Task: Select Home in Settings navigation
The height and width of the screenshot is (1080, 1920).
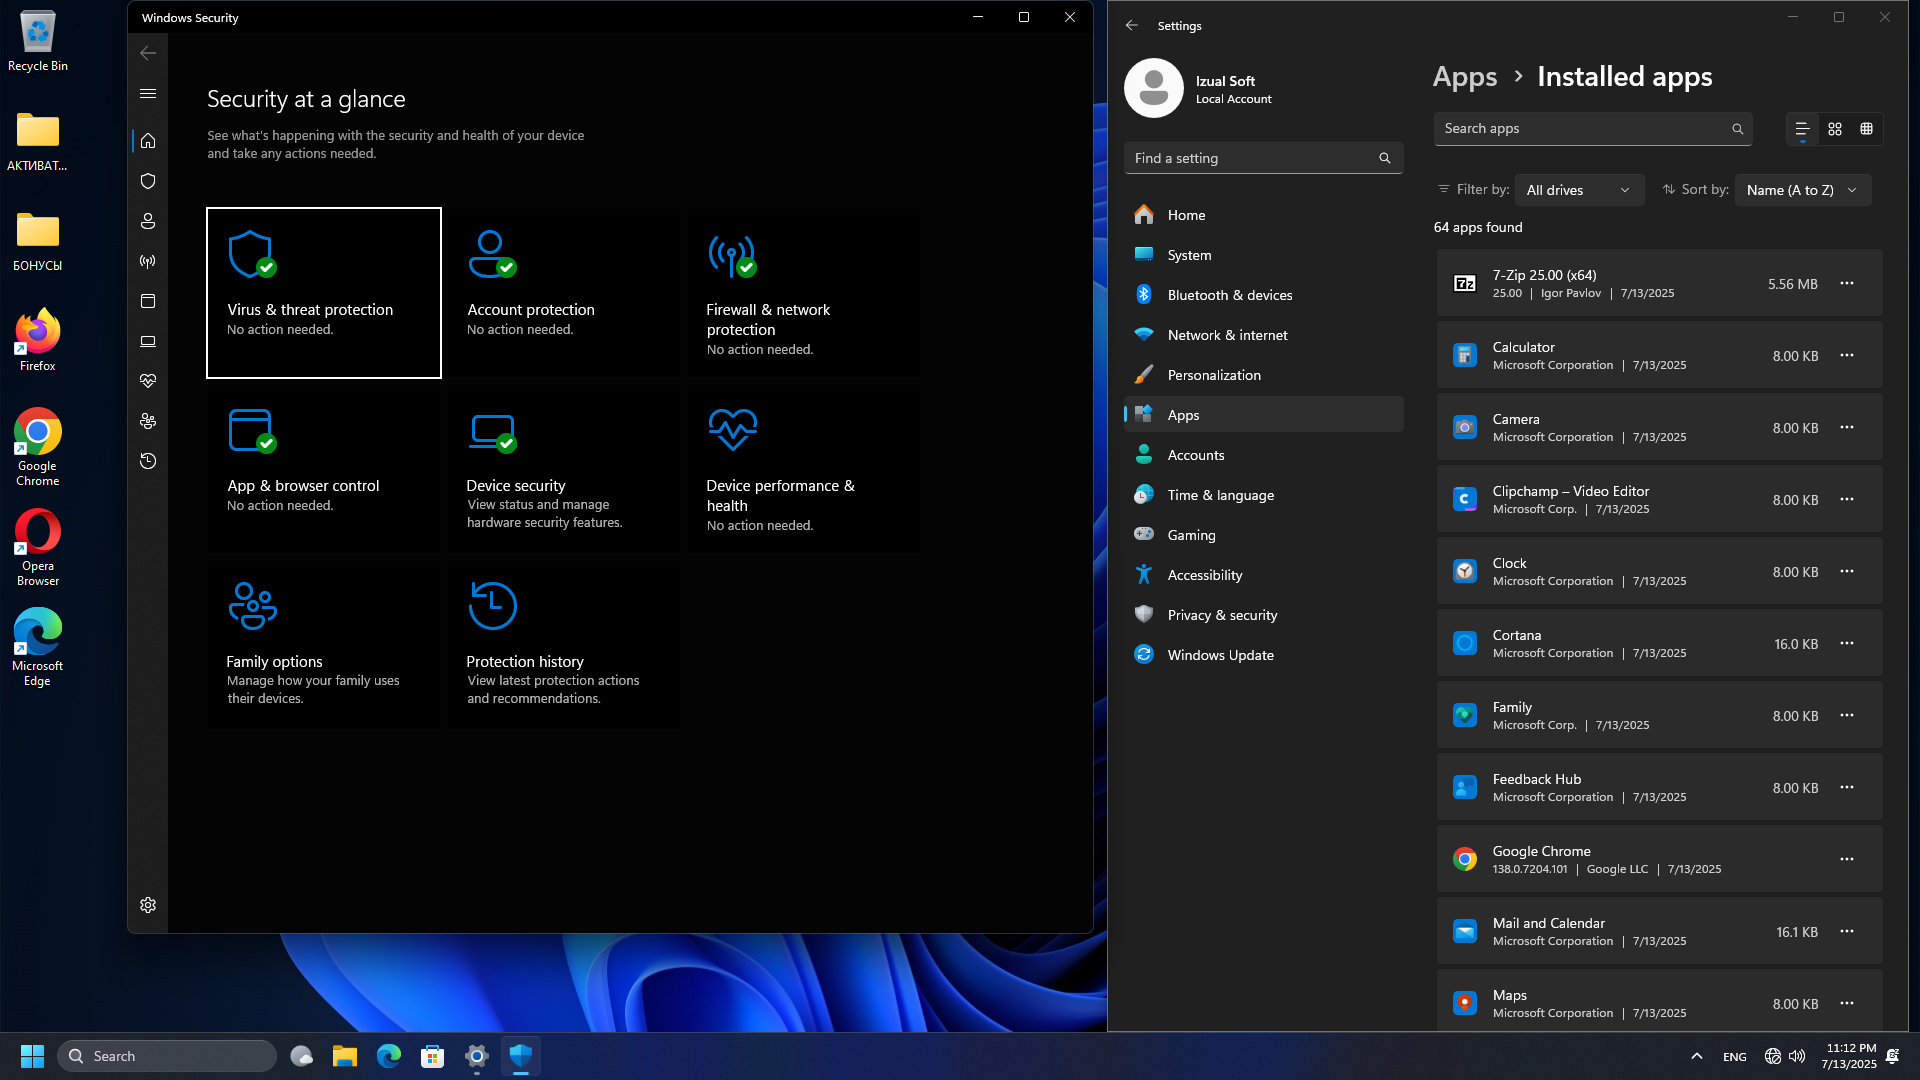Action: 1264,215
